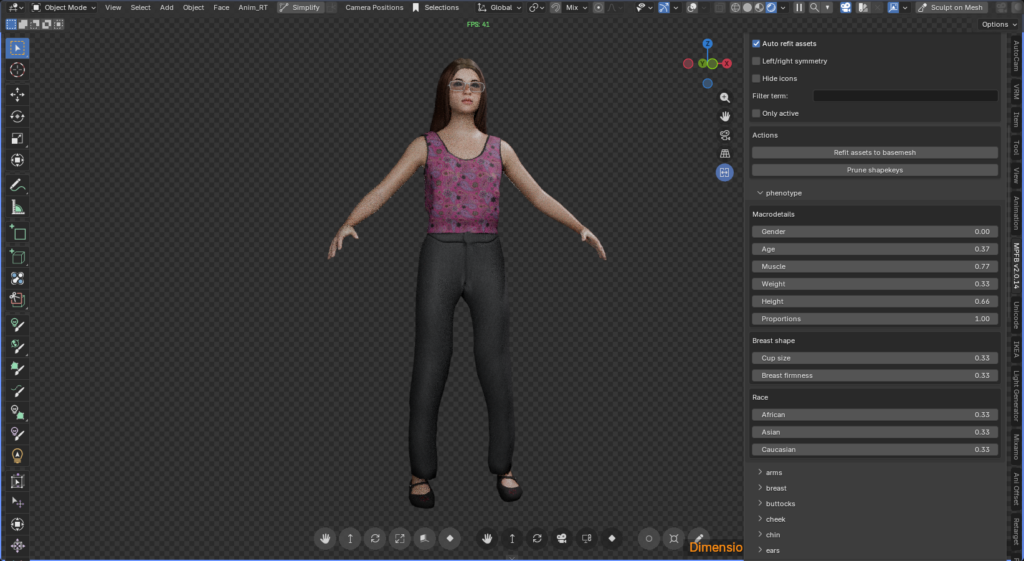Open the Select menu
This screenshot has width=1024, height=561.
click(140, 7)
